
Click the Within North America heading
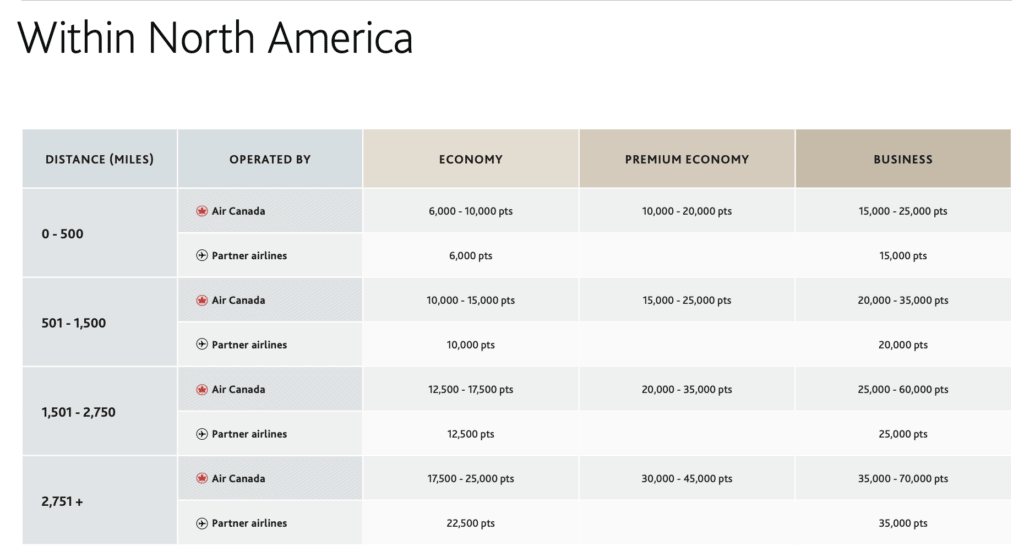pos(215,39)
